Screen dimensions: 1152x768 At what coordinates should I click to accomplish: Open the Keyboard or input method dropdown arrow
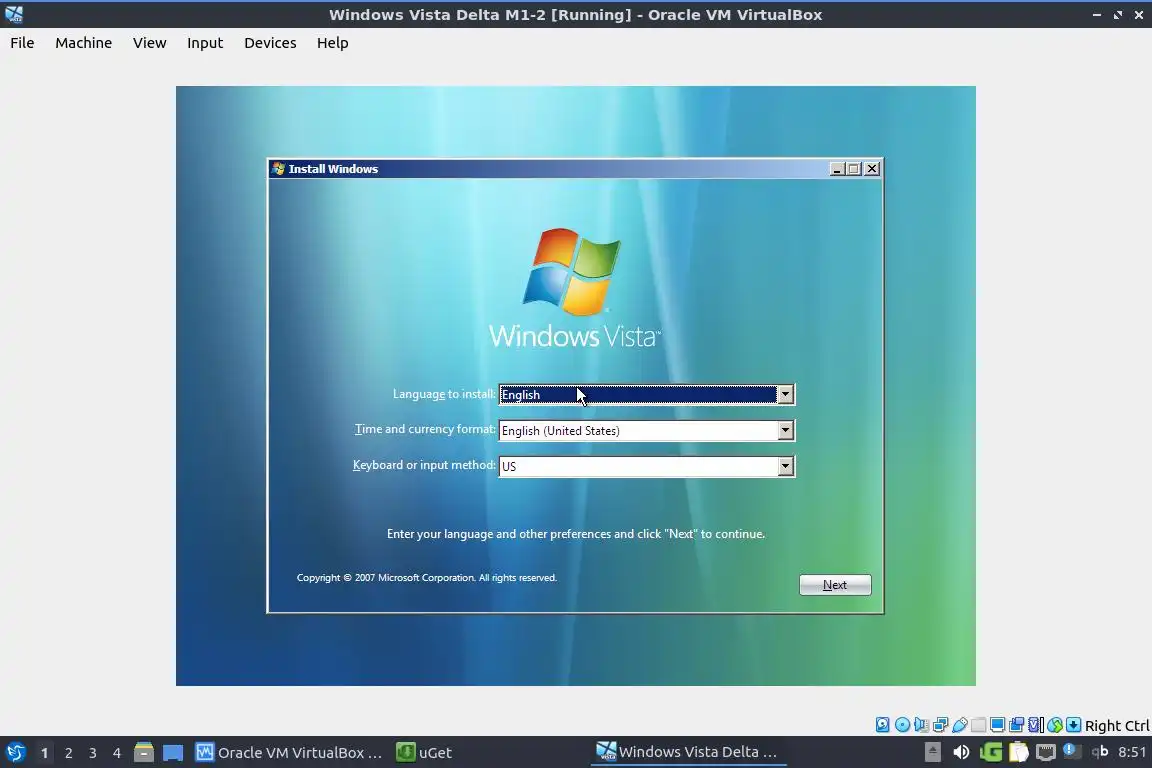point(785,466)
